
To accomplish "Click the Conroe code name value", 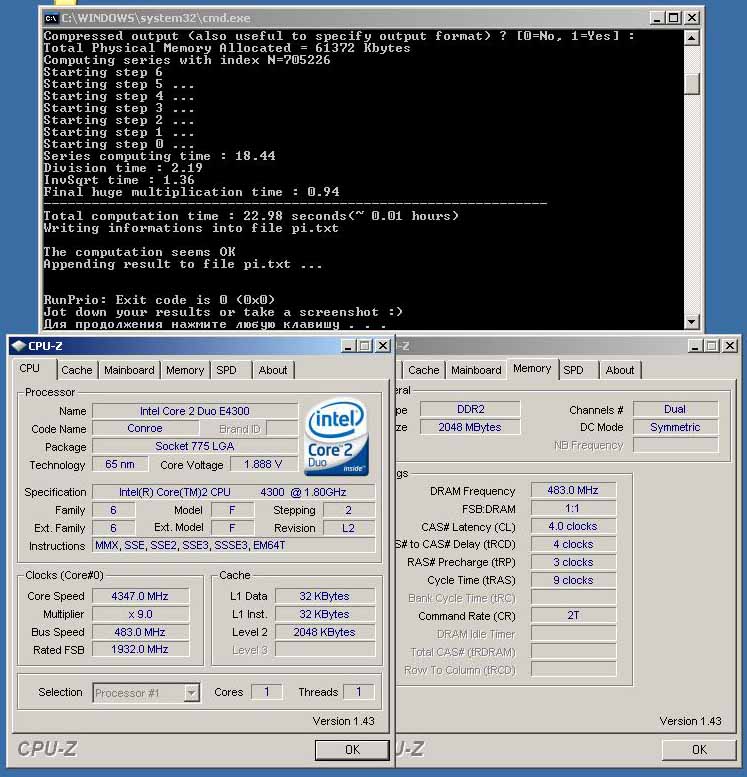I will point(145,428).
